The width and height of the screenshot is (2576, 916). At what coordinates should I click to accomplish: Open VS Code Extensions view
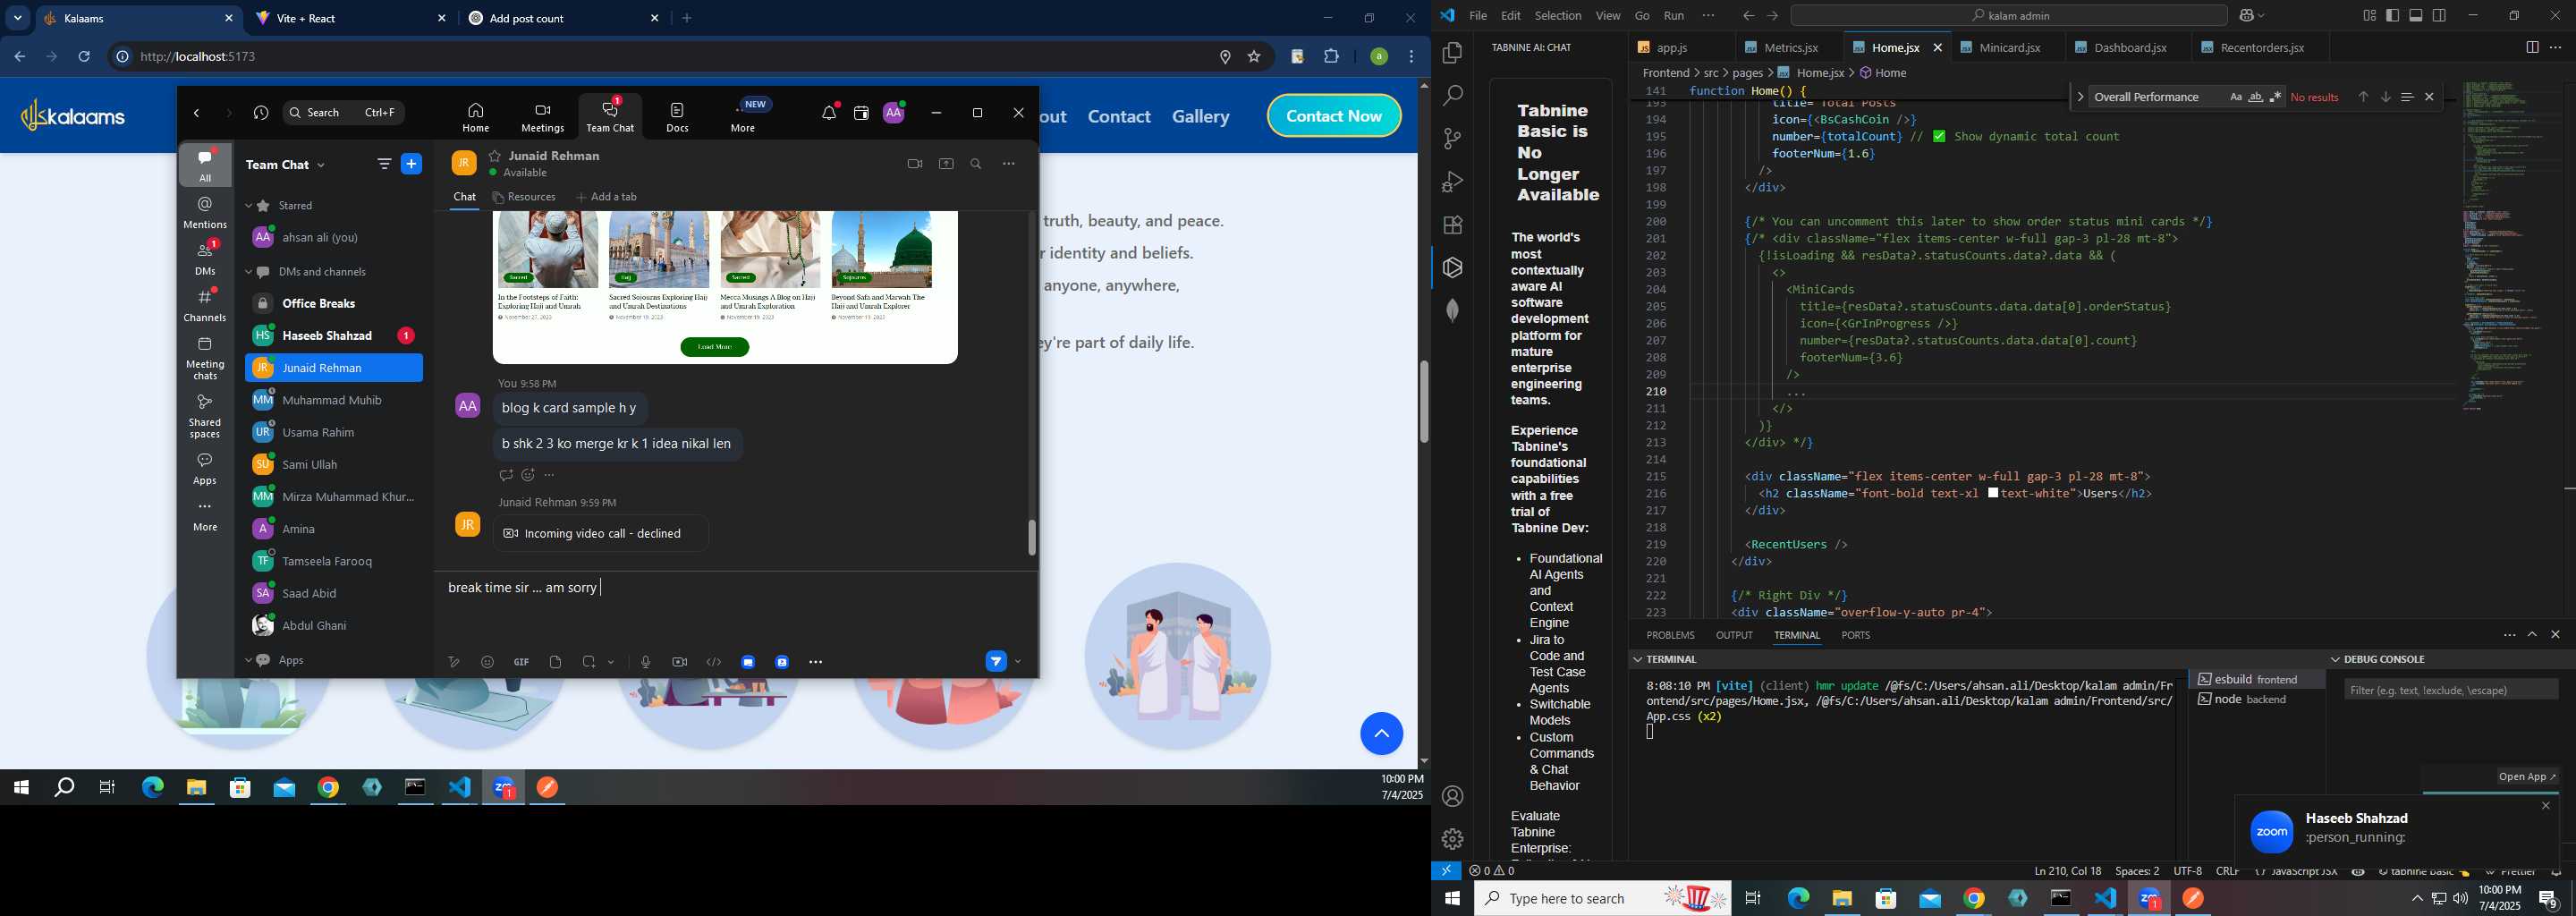[x=1452, y=225]
